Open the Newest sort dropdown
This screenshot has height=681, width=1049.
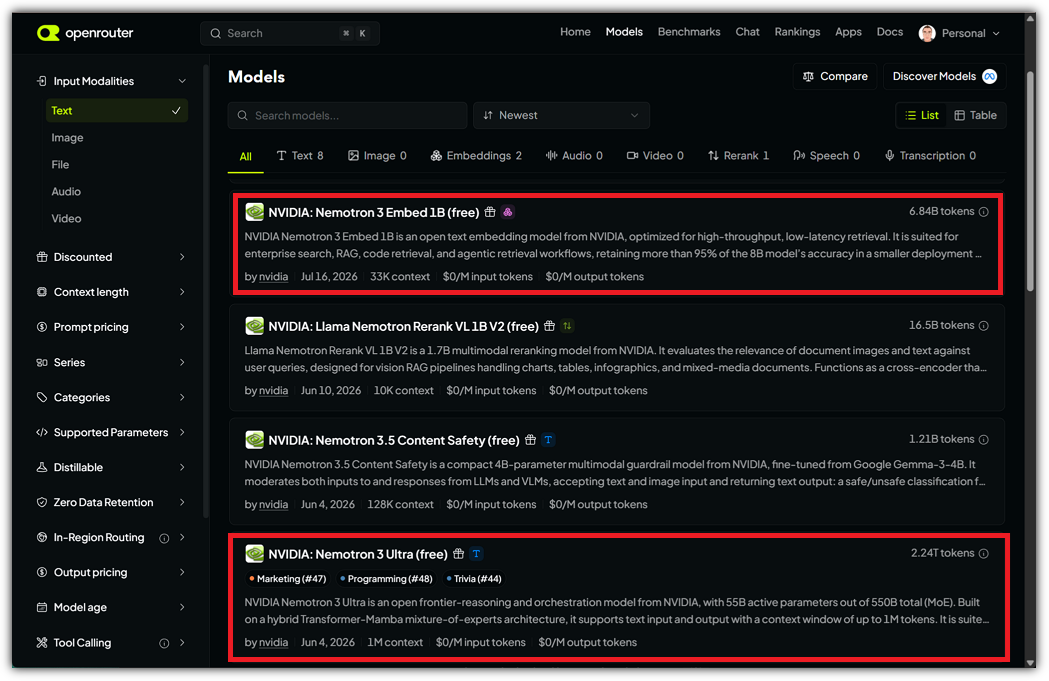[561, 115]
